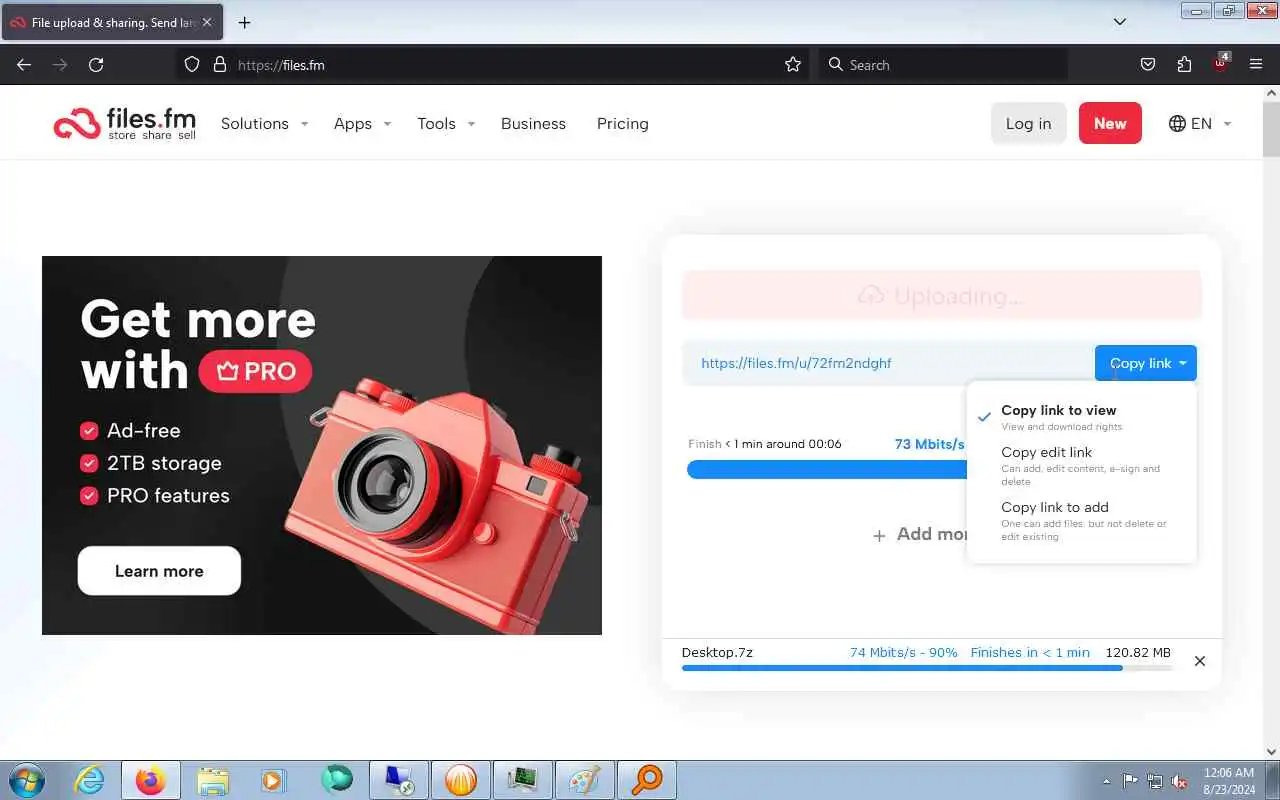This screenshot has width=1280, height=800.
Task: Cancel the Desktop.7z upload with X
Action: click(1200, 661)
